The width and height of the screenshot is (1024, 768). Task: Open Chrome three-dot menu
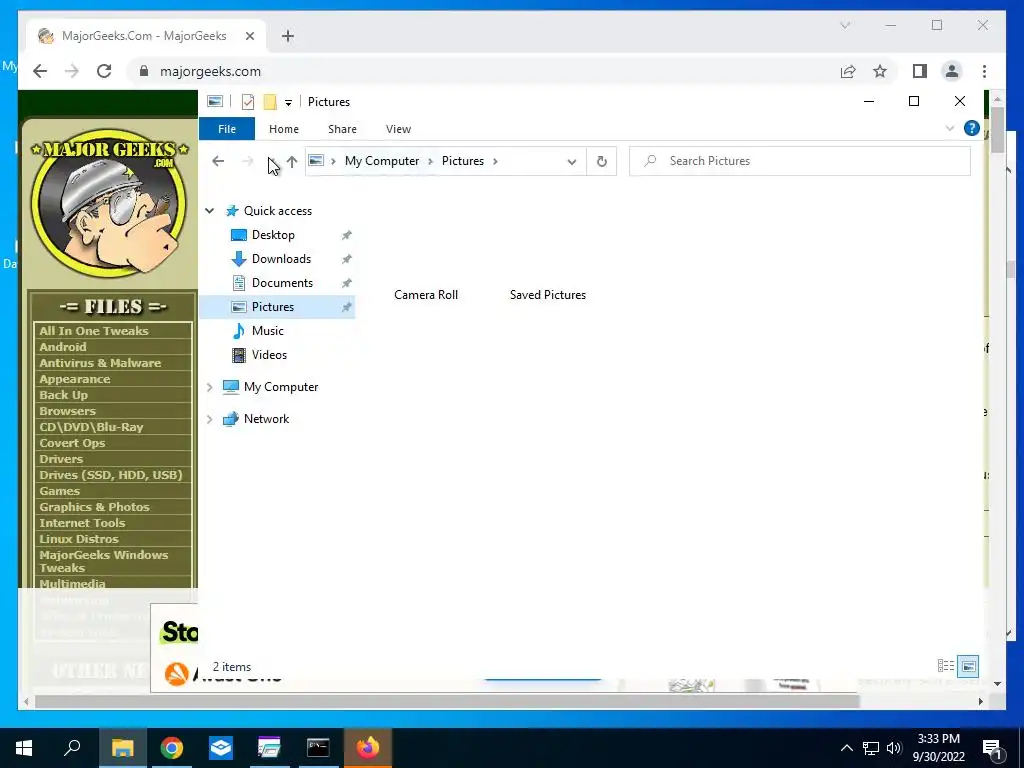point(984,71)
